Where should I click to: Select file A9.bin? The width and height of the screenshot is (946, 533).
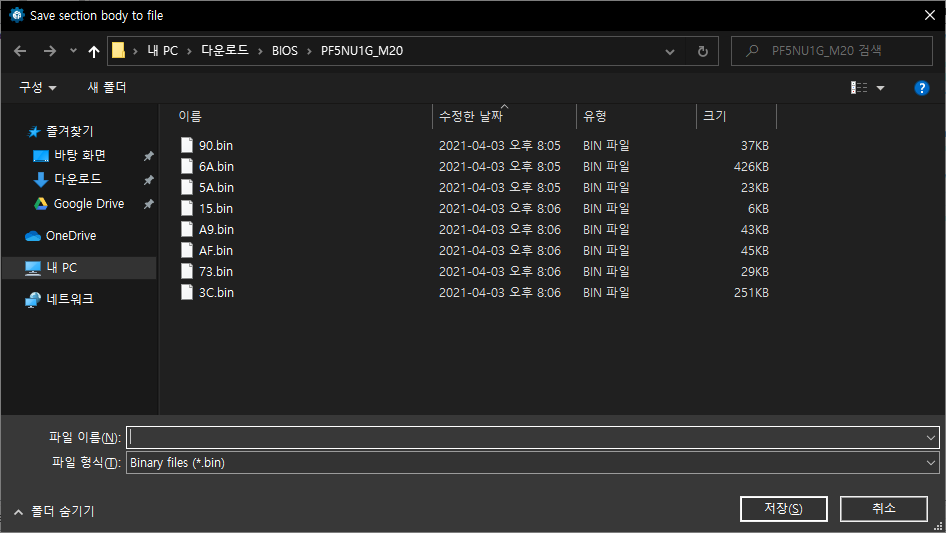[x=216, y=230]
